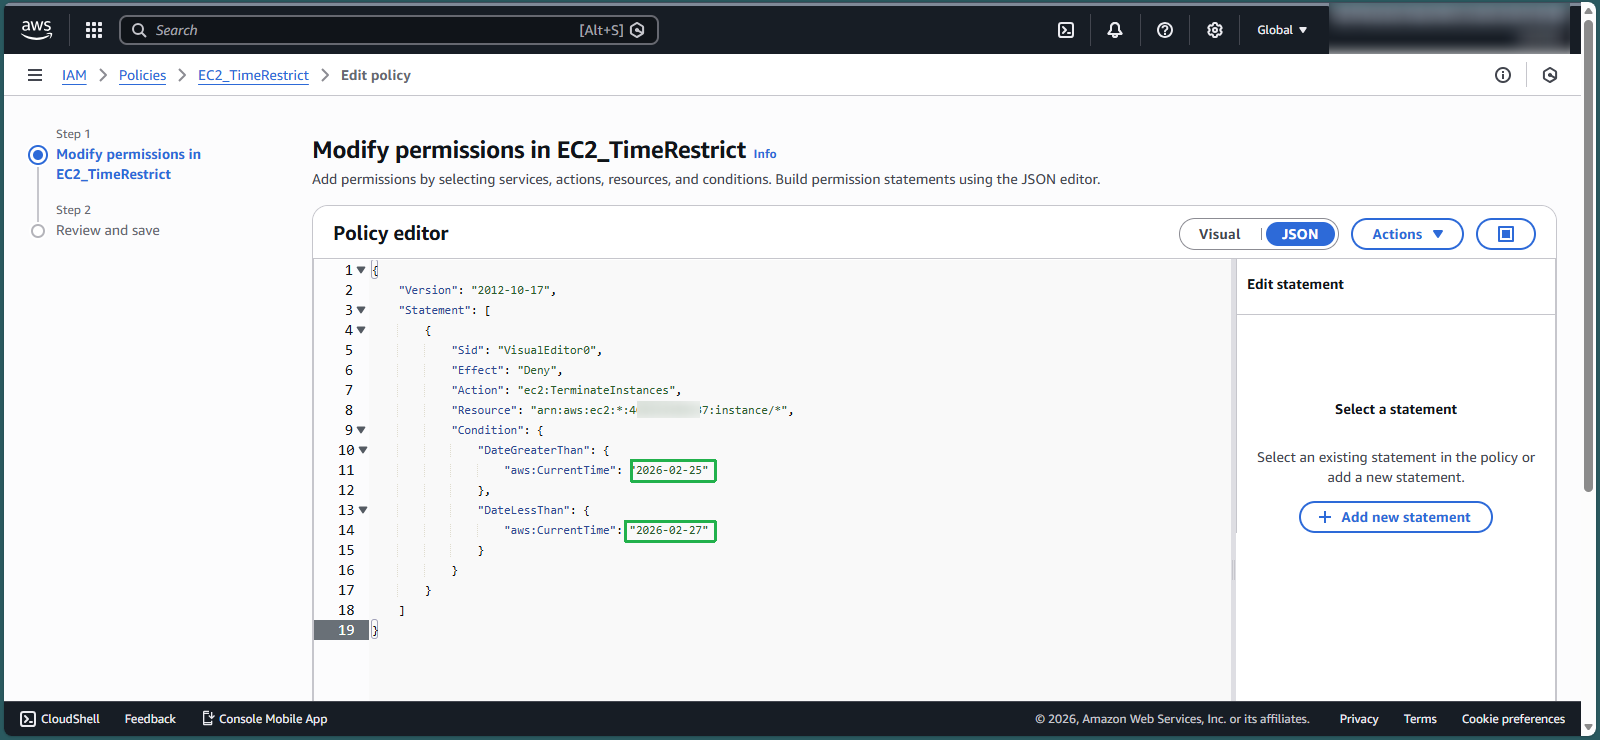Open the CloudShell icon in the top bar
Viewport: 1600px width, 740px height.
[x=1066, y=30]
